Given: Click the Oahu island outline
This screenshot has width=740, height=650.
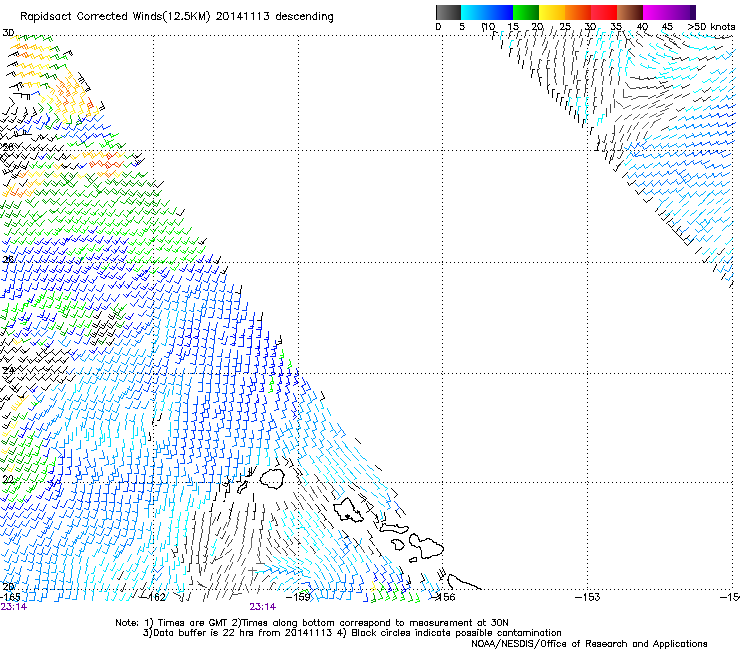Looking at the screenshot, I should click(348, 511).
